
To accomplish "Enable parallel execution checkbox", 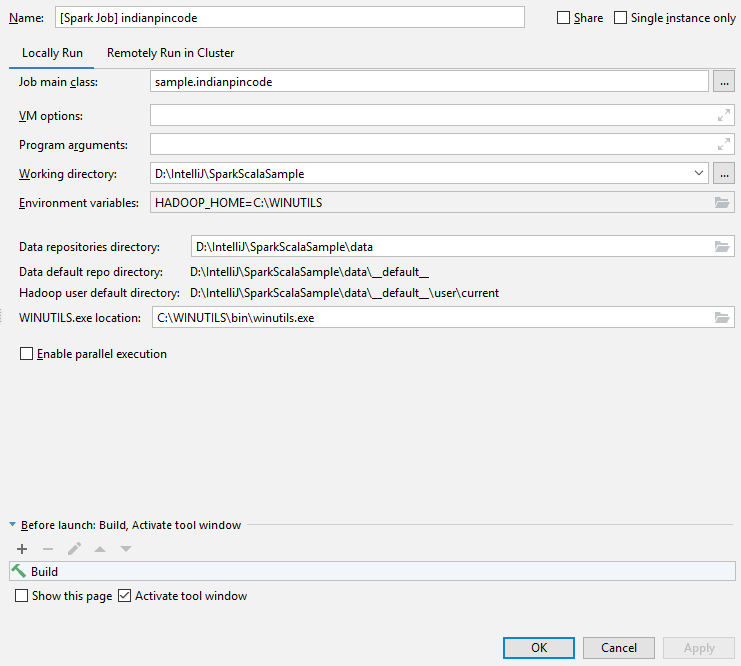I will tap(27, 354).
